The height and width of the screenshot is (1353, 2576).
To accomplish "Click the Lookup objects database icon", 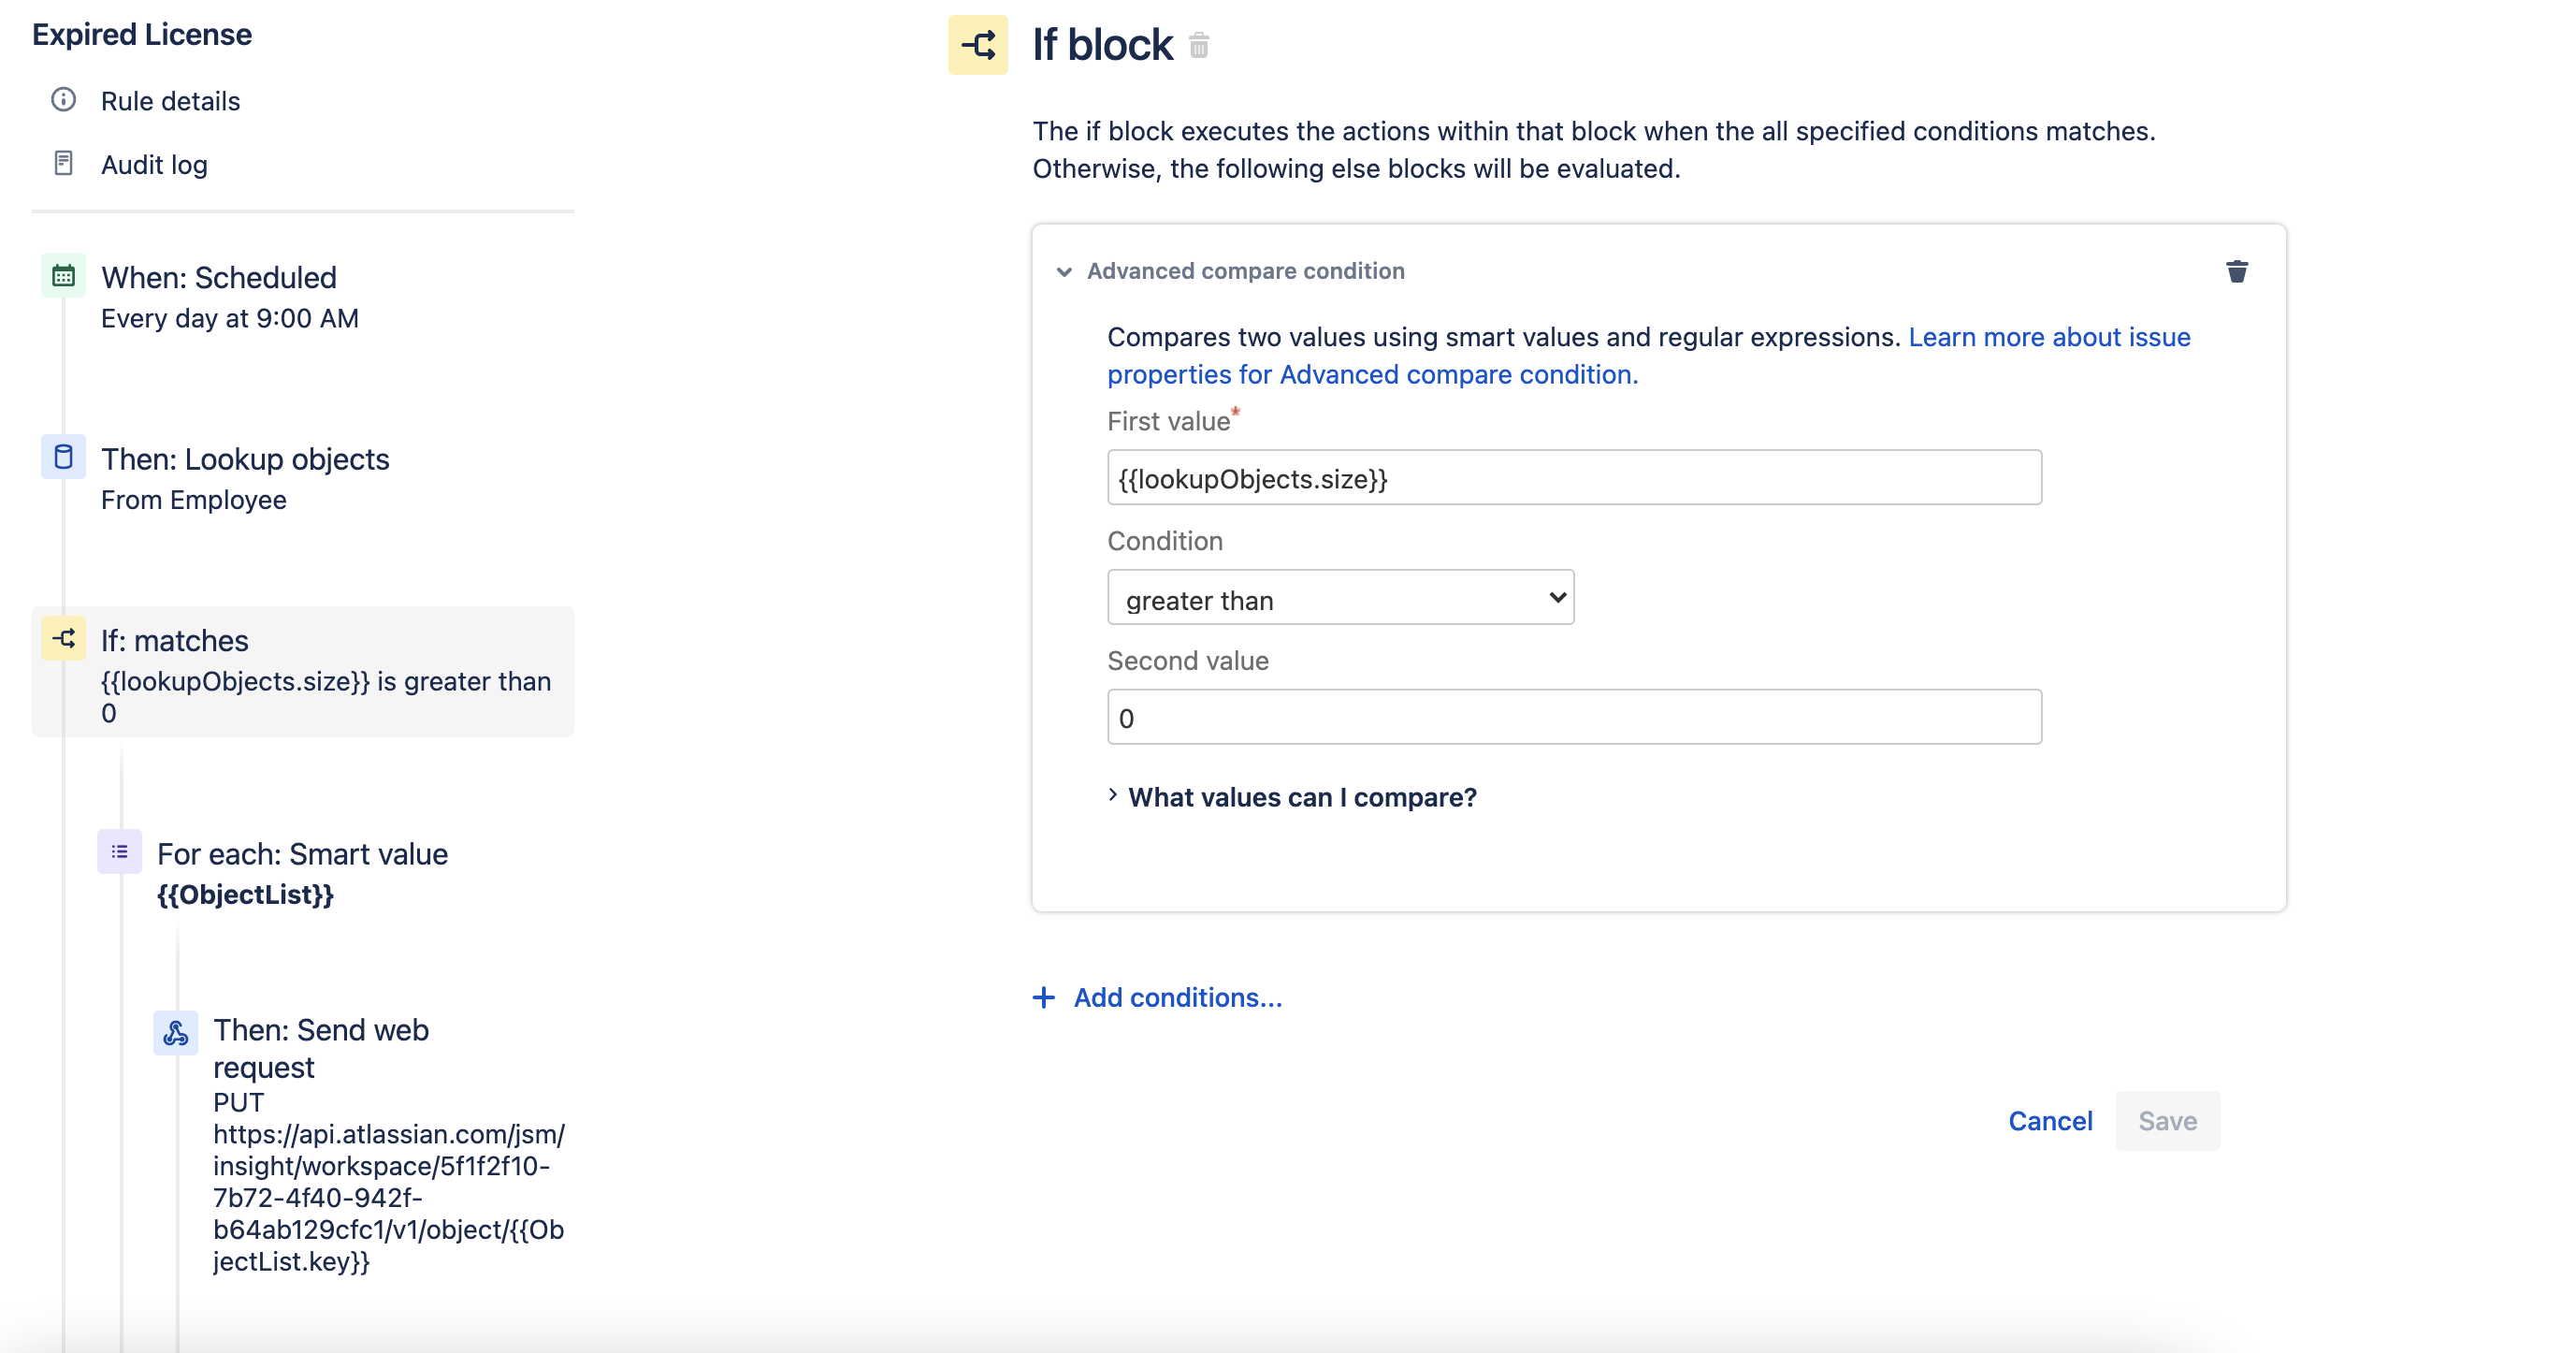I will 63,457.
